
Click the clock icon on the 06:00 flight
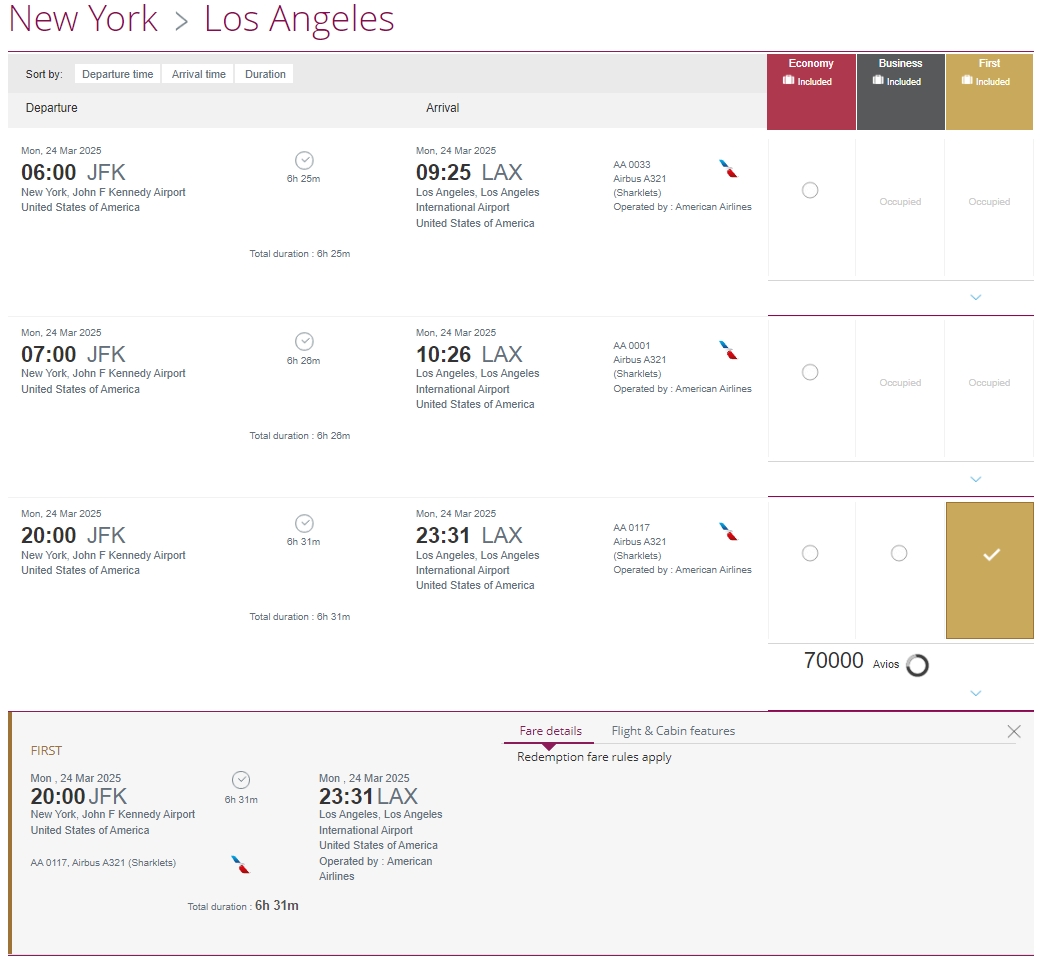pyautogui.click(x=304, y=160)
